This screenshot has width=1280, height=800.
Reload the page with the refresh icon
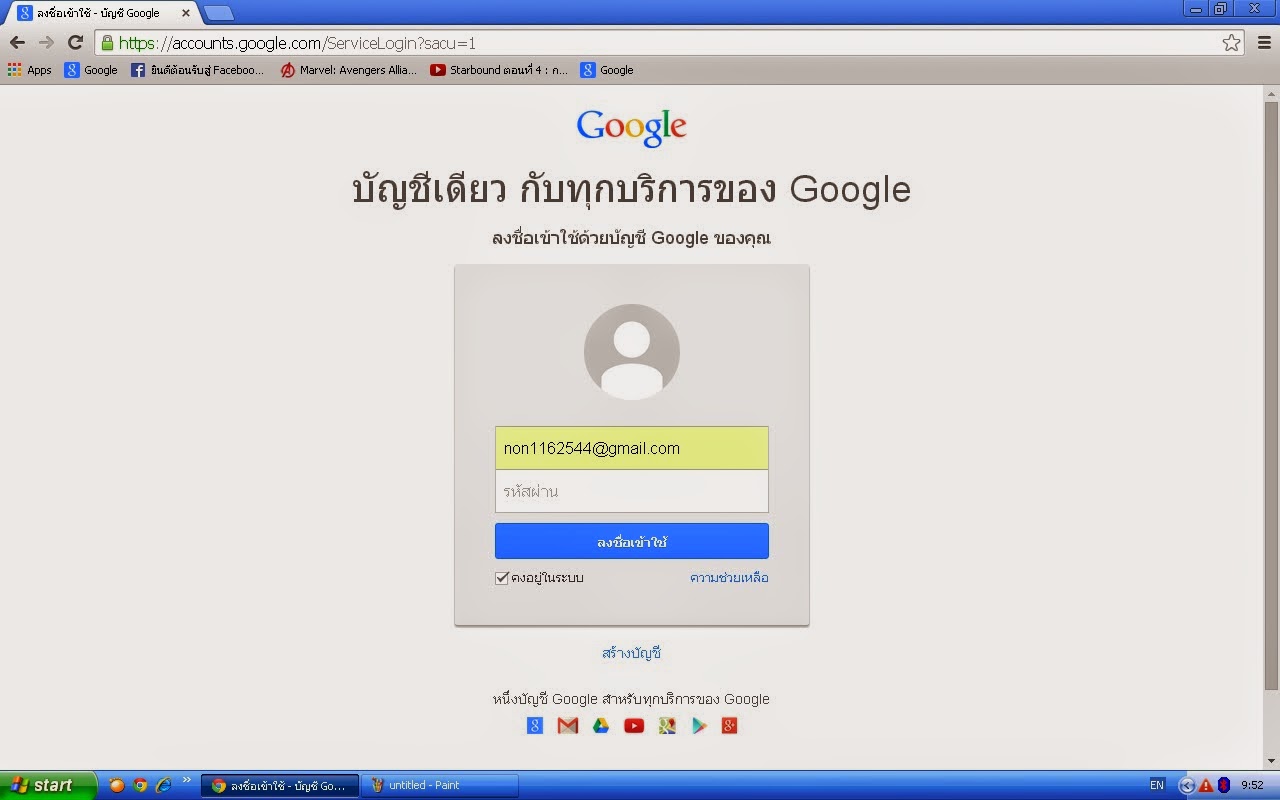[x=75, y=42]
